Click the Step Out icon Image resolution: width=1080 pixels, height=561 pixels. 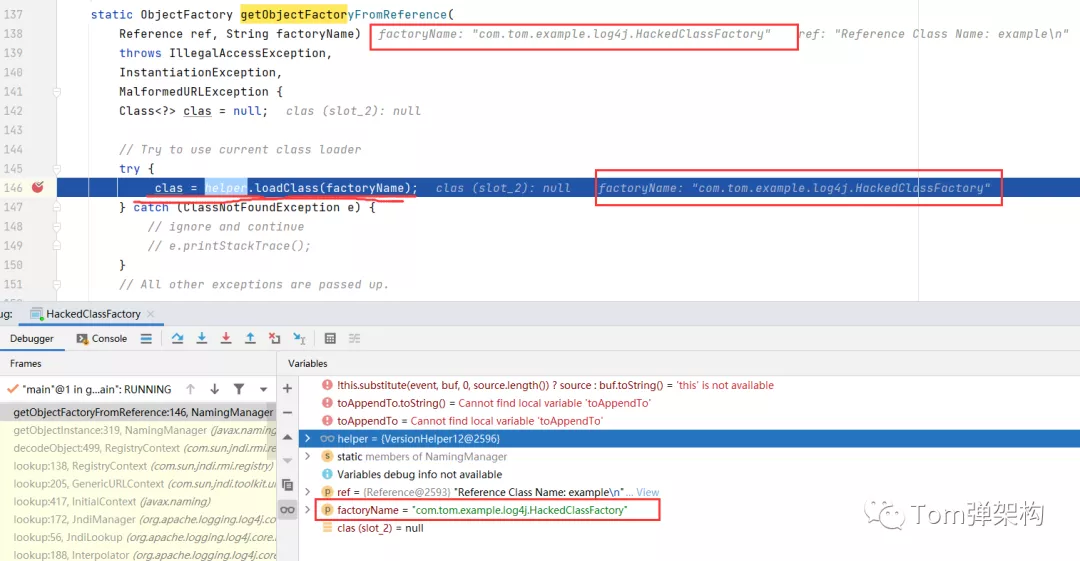(250, 339)
